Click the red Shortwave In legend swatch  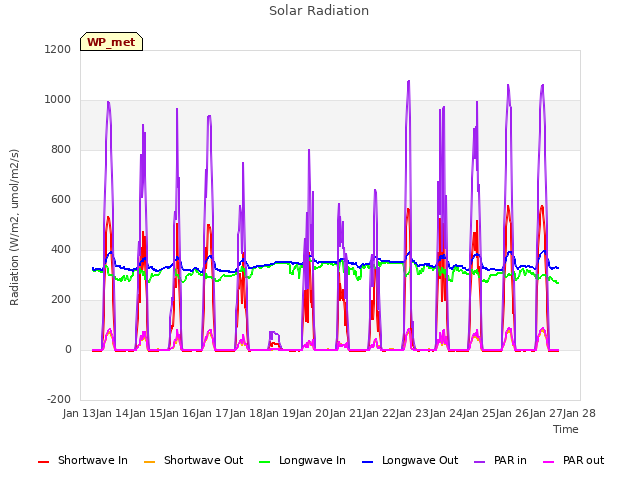tap(44, 462)
